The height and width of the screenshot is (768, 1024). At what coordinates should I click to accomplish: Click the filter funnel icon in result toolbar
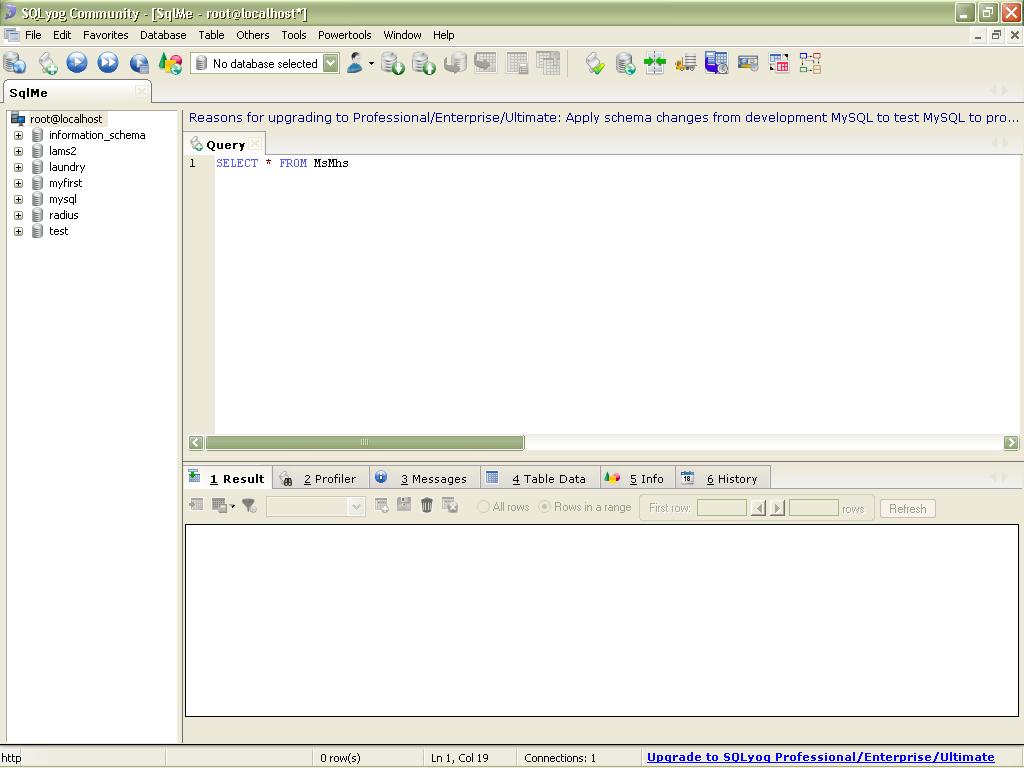(249, 505)
